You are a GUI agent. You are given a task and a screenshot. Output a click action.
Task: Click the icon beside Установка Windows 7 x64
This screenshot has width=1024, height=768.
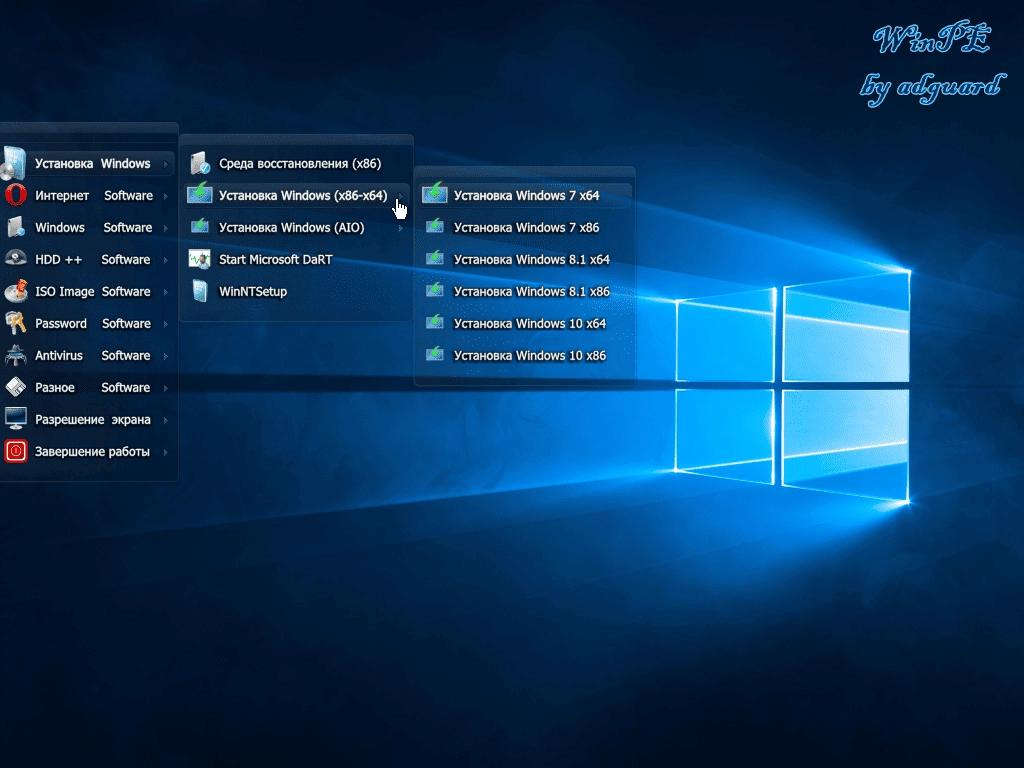click(435, 193)
